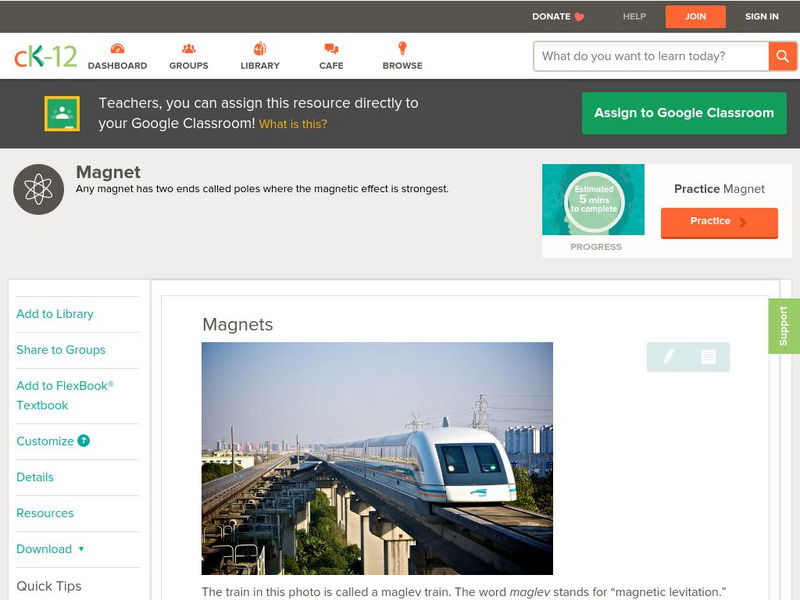Click the PROGRESS label
The height and width of the screenshot is (600, 800).
(x=596, y=247)
